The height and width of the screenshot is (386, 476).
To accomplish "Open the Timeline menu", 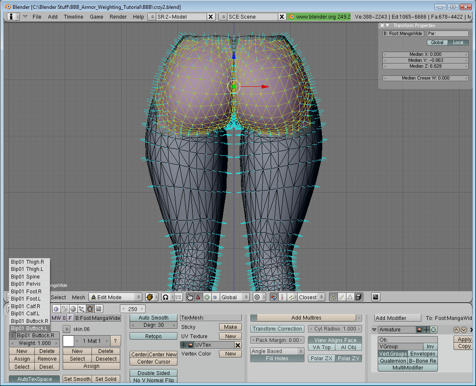I will (74, 17).
